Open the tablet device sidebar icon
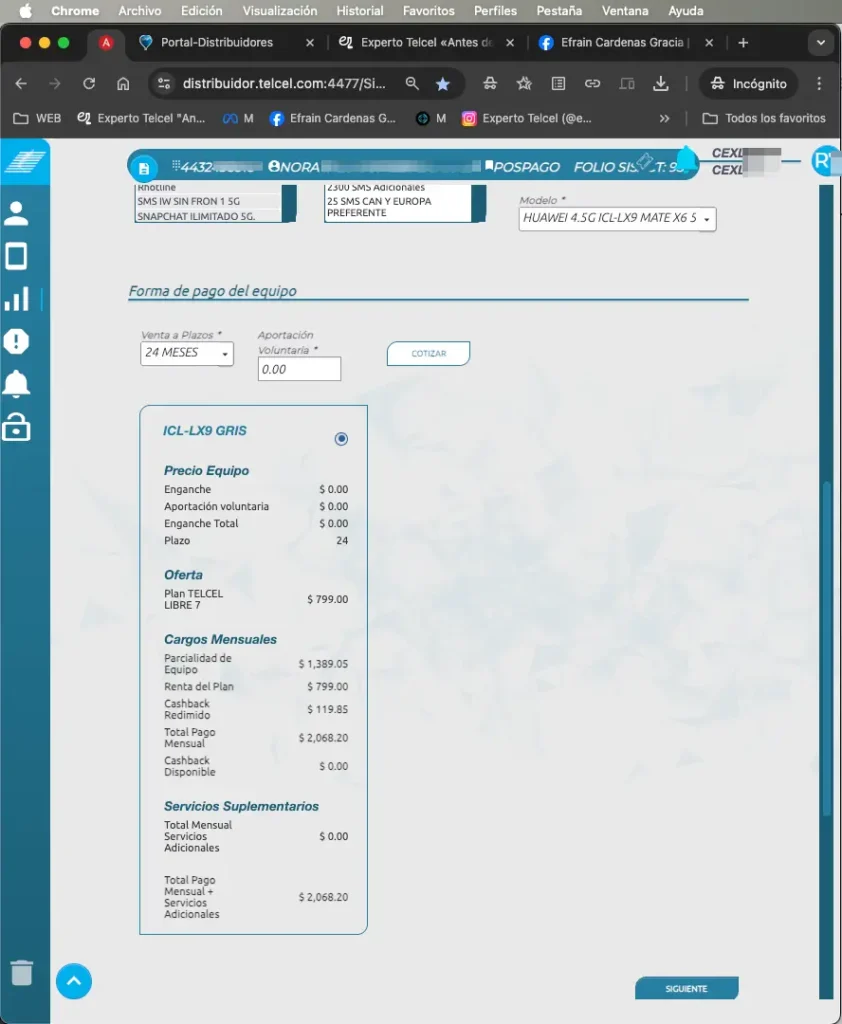 [16, 256]
